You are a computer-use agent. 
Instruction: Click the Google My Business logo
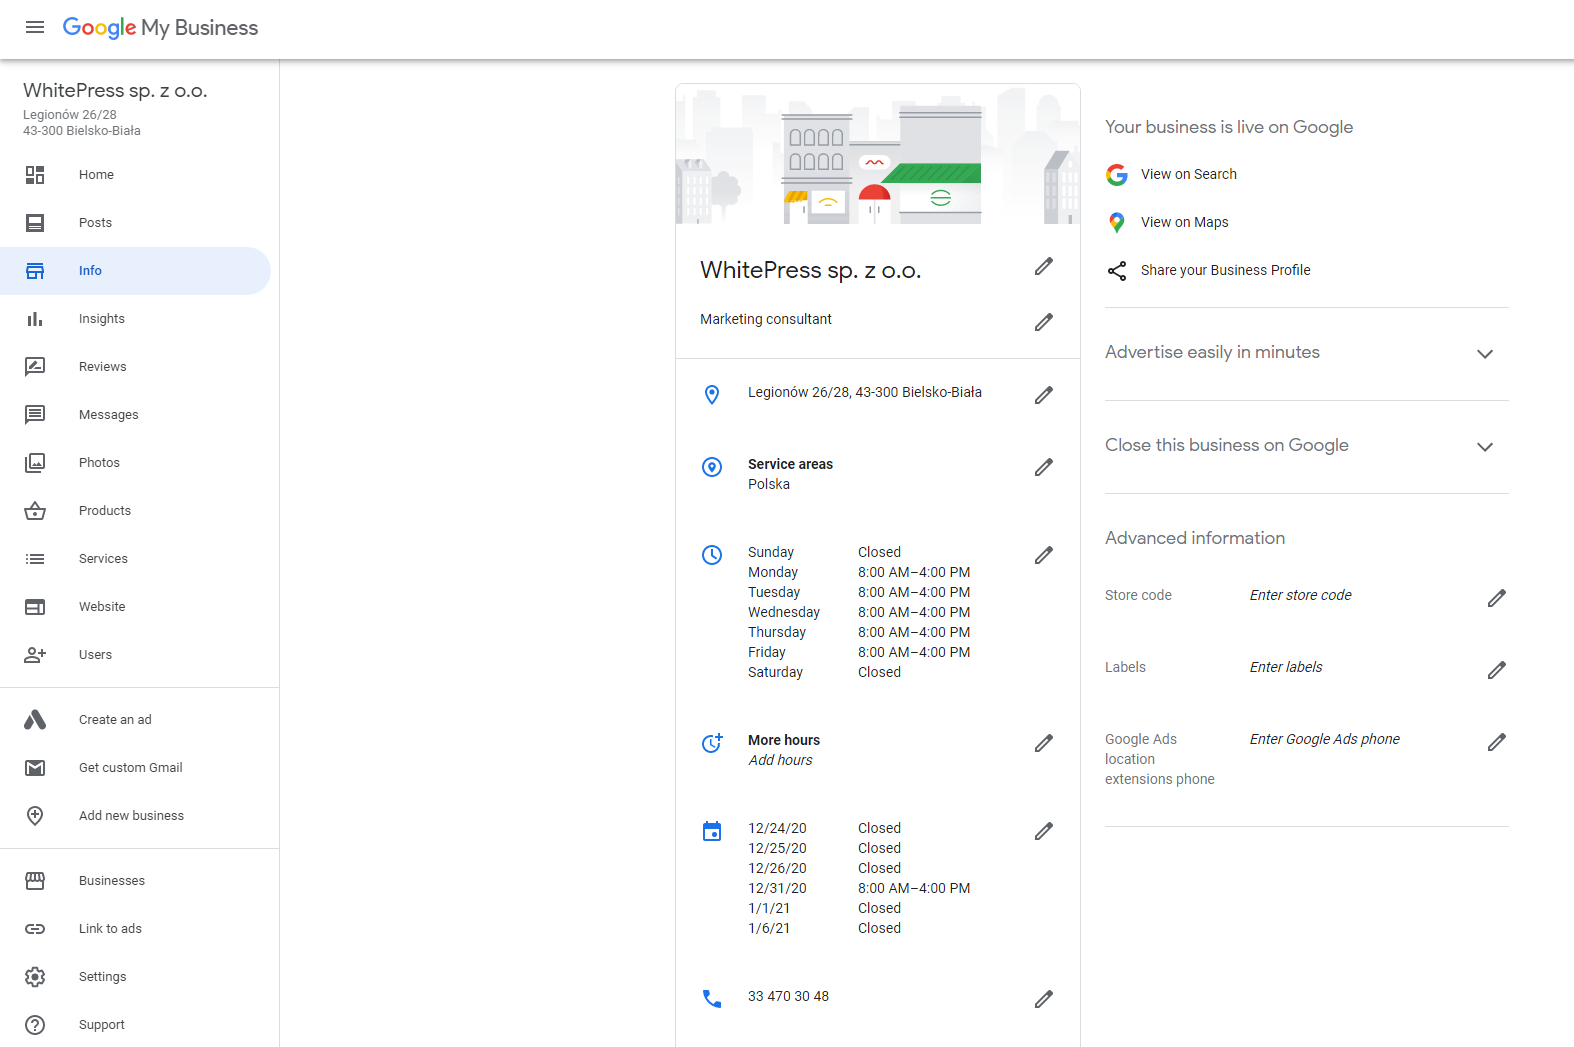pyautogui.click(x=160, y=28)
